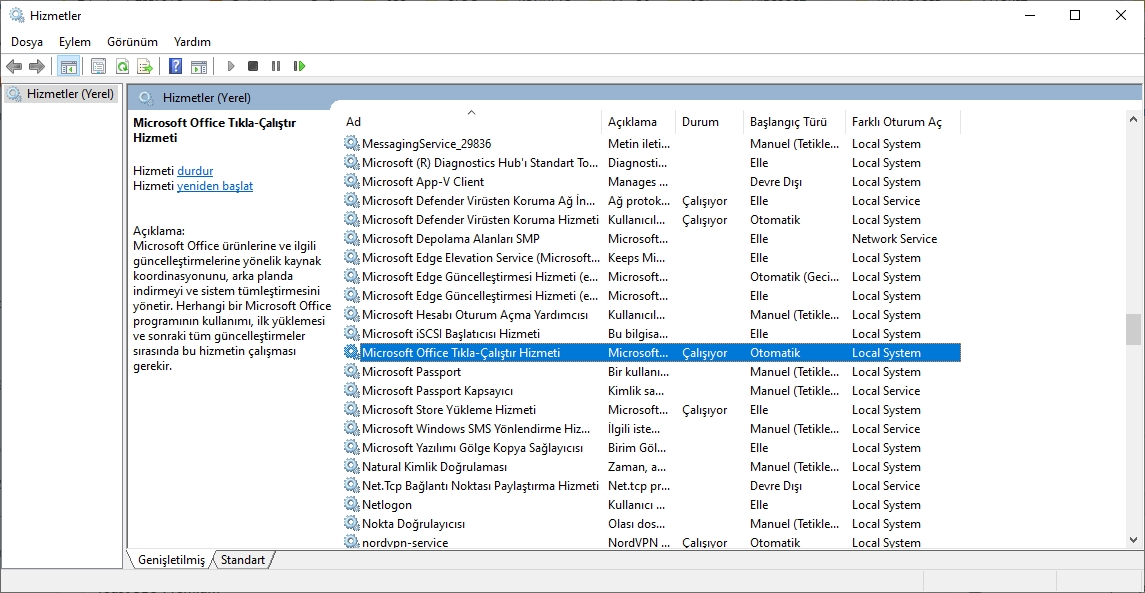1145x593 pixels.
Task: Click the Pause Service icon
Action: (x=275, y=66)
